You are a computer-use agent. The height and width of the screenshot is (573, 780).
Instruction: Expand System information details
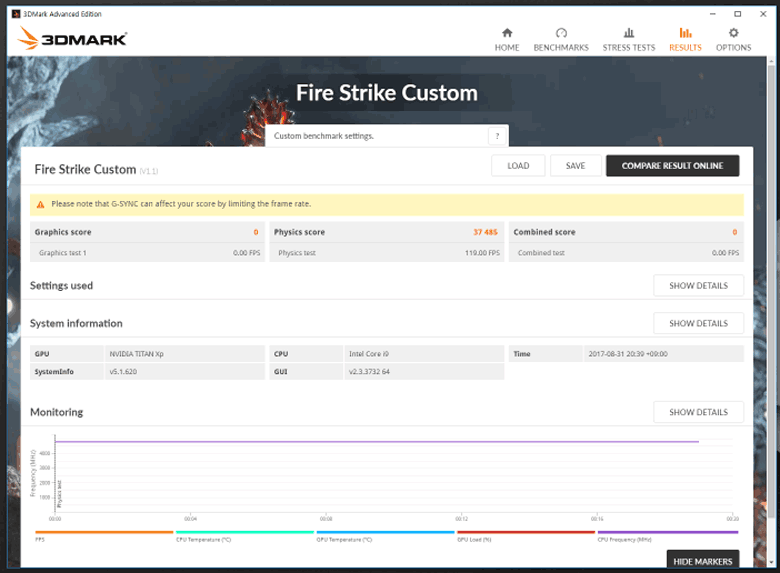pos(698,324)
